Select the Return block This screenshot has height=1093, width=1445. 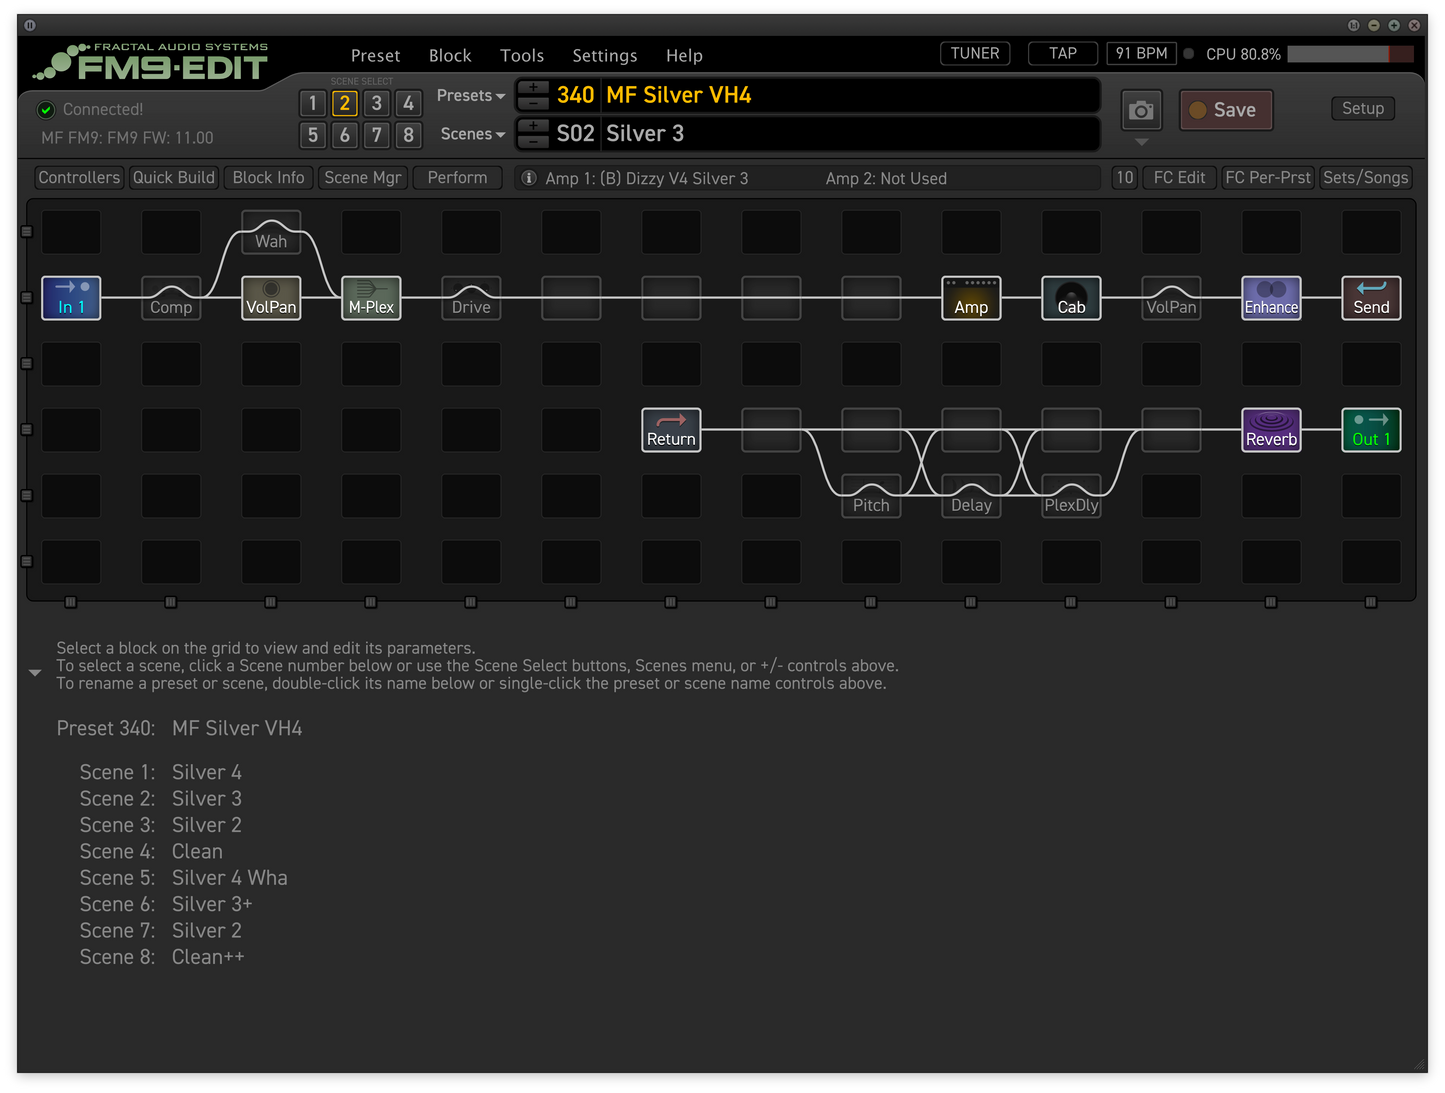(x=671, y=430)
